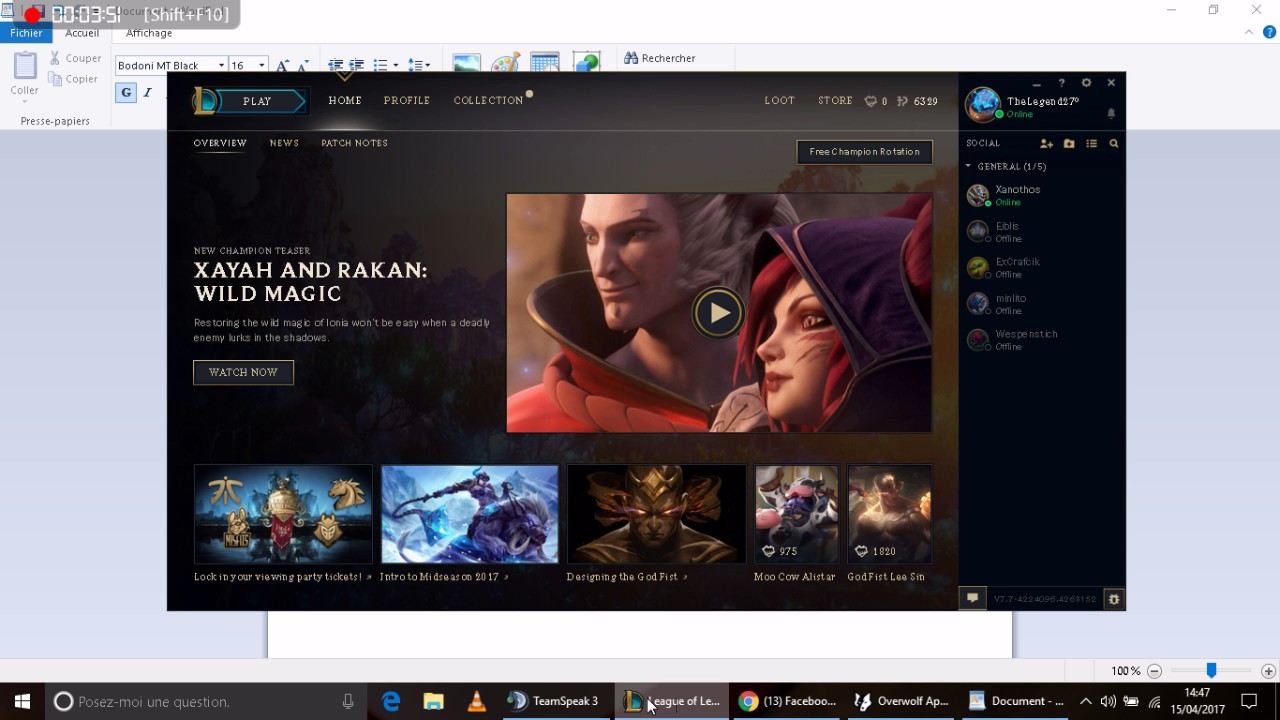Insert object icon in WordPad ribbon
Viewport: 1280px width, 720px height.
tap(586, 63)
